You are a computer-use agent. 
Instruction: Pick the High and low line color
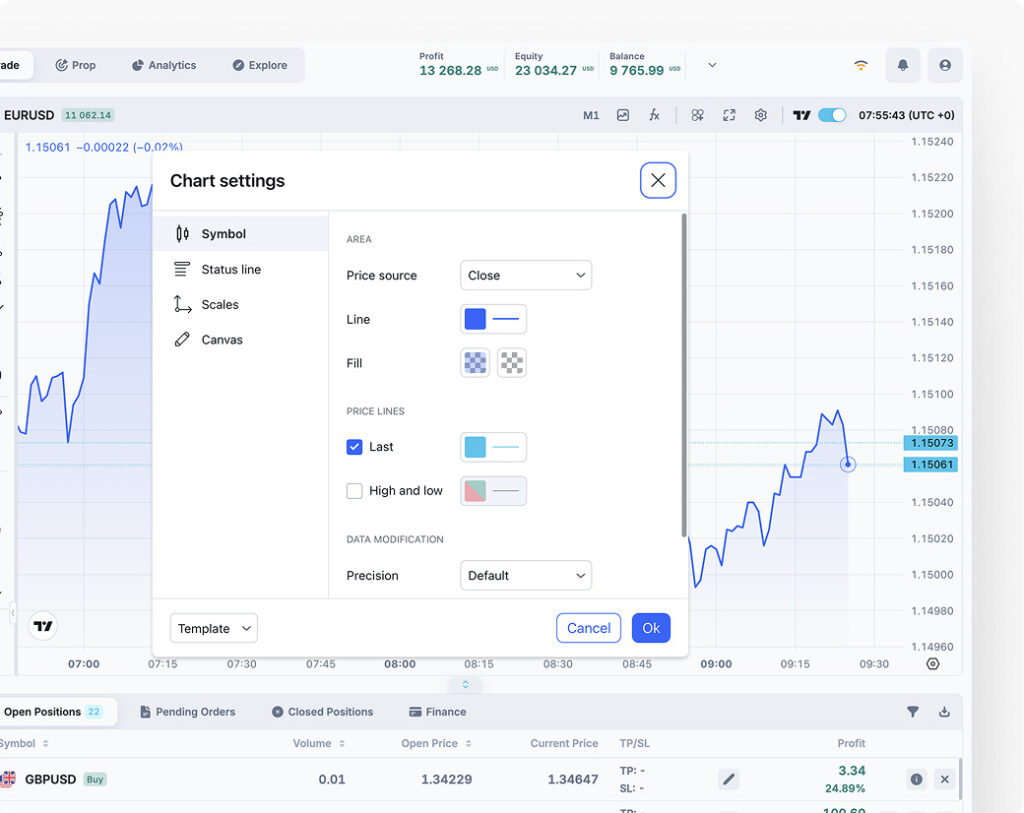click(475, 490)
